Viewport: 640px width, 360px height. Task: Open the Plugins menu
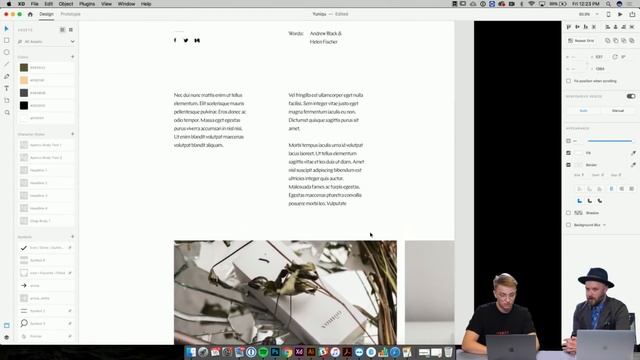tap(87, 4)
